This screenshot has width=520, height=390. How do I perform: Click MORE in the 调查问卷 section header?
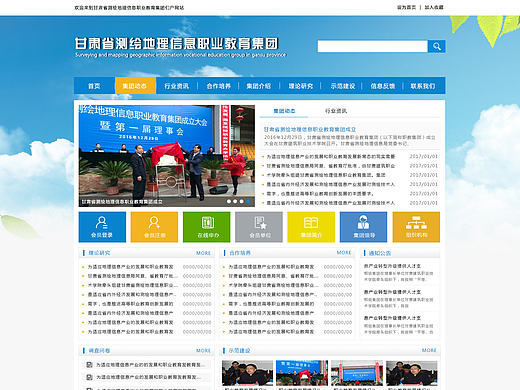203,351
